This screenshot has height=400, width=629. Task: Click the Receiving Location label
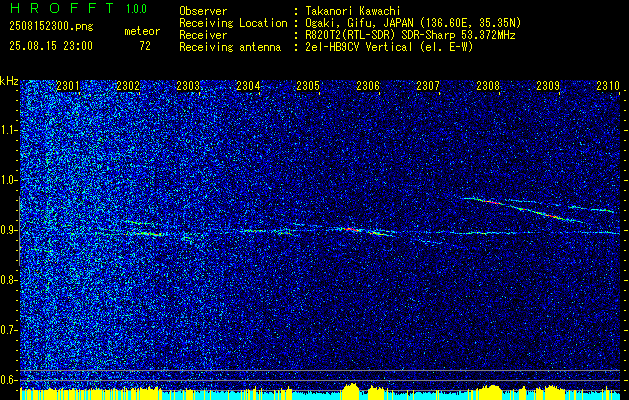(233, 23)
